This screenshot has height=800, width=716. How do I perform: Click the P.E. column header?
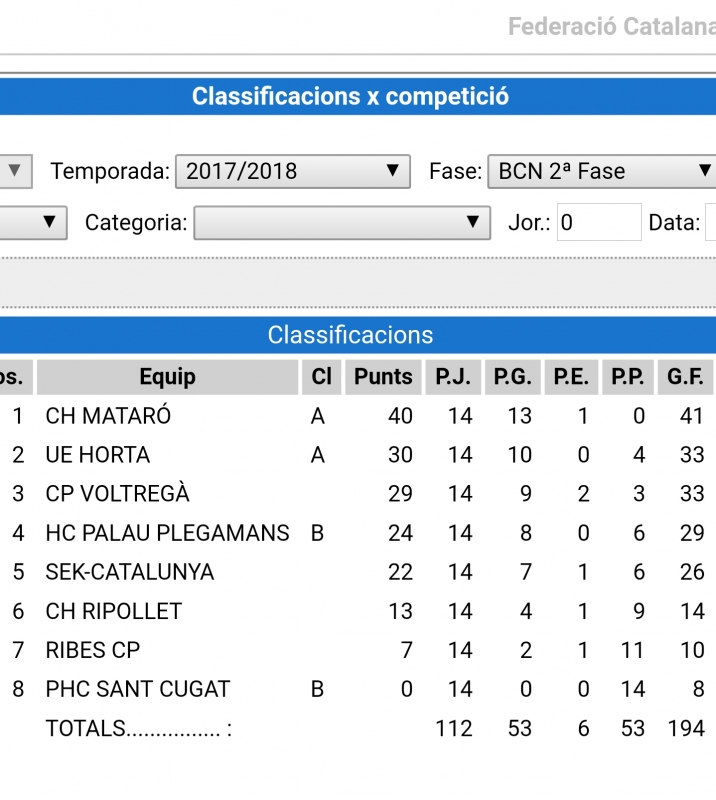(x=571, y=377)
